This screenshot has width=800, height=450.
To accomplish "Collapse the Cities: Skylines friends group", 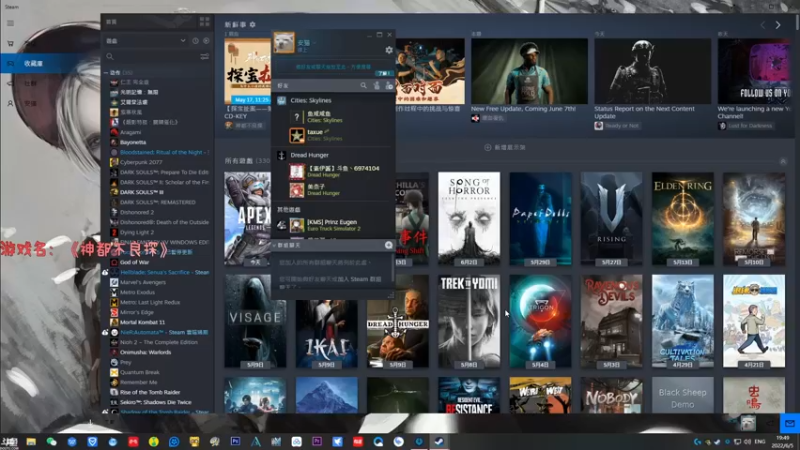I will click(x=311, y=101).
